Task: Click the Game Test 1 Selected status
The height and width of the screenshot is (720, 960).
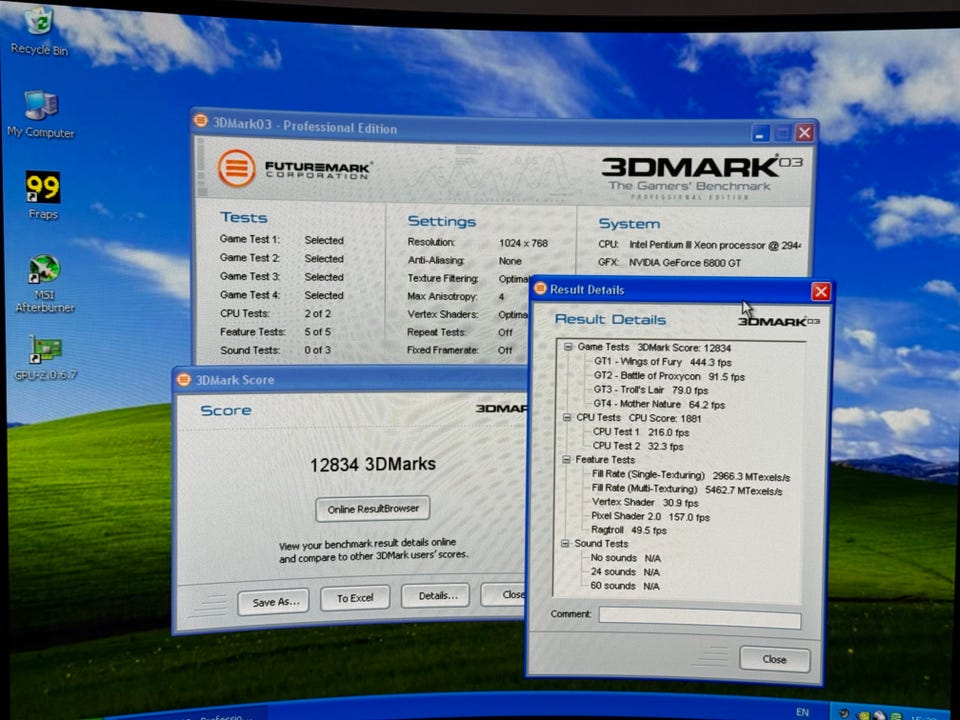Action: tap(324, 241)
